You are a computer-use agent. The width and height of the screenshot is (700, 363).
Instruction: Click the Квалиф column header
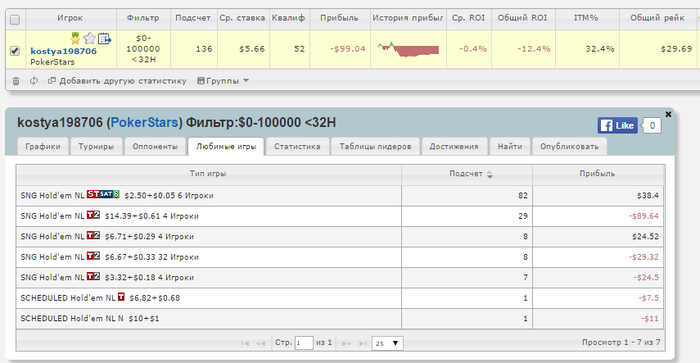click(x=288, y=18)
